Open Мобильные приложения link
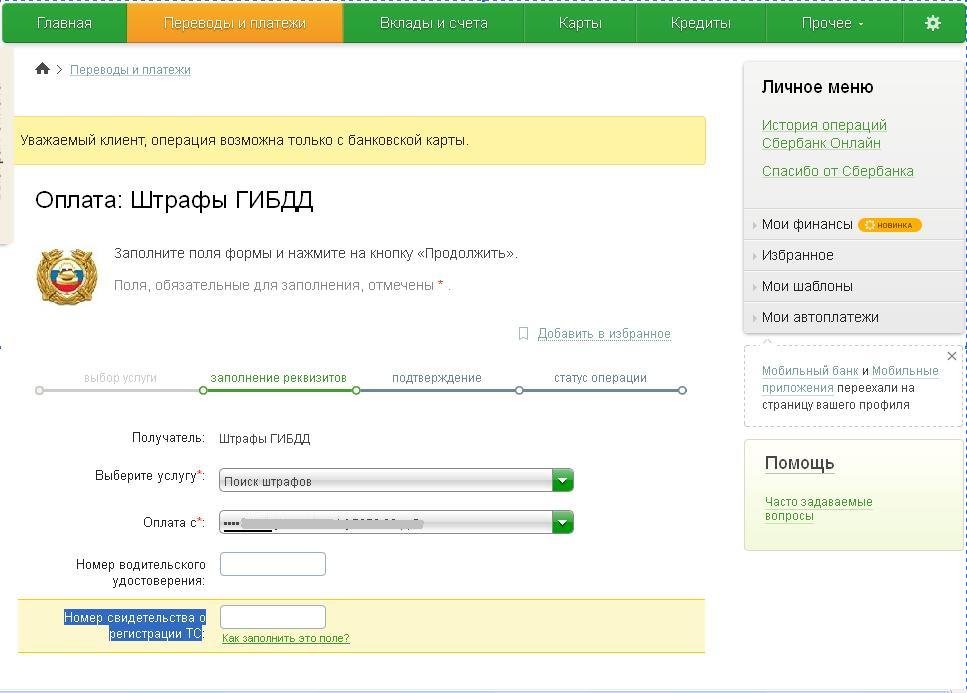The image size is (967, 693). coord(850,379)
